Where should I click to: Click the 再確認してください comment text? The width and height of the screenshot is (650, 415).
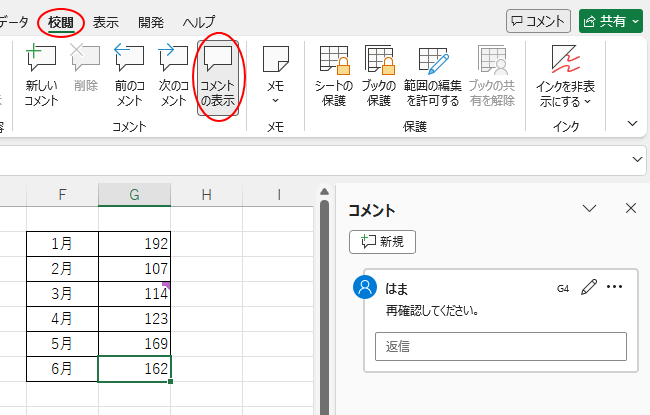[432, 311]
